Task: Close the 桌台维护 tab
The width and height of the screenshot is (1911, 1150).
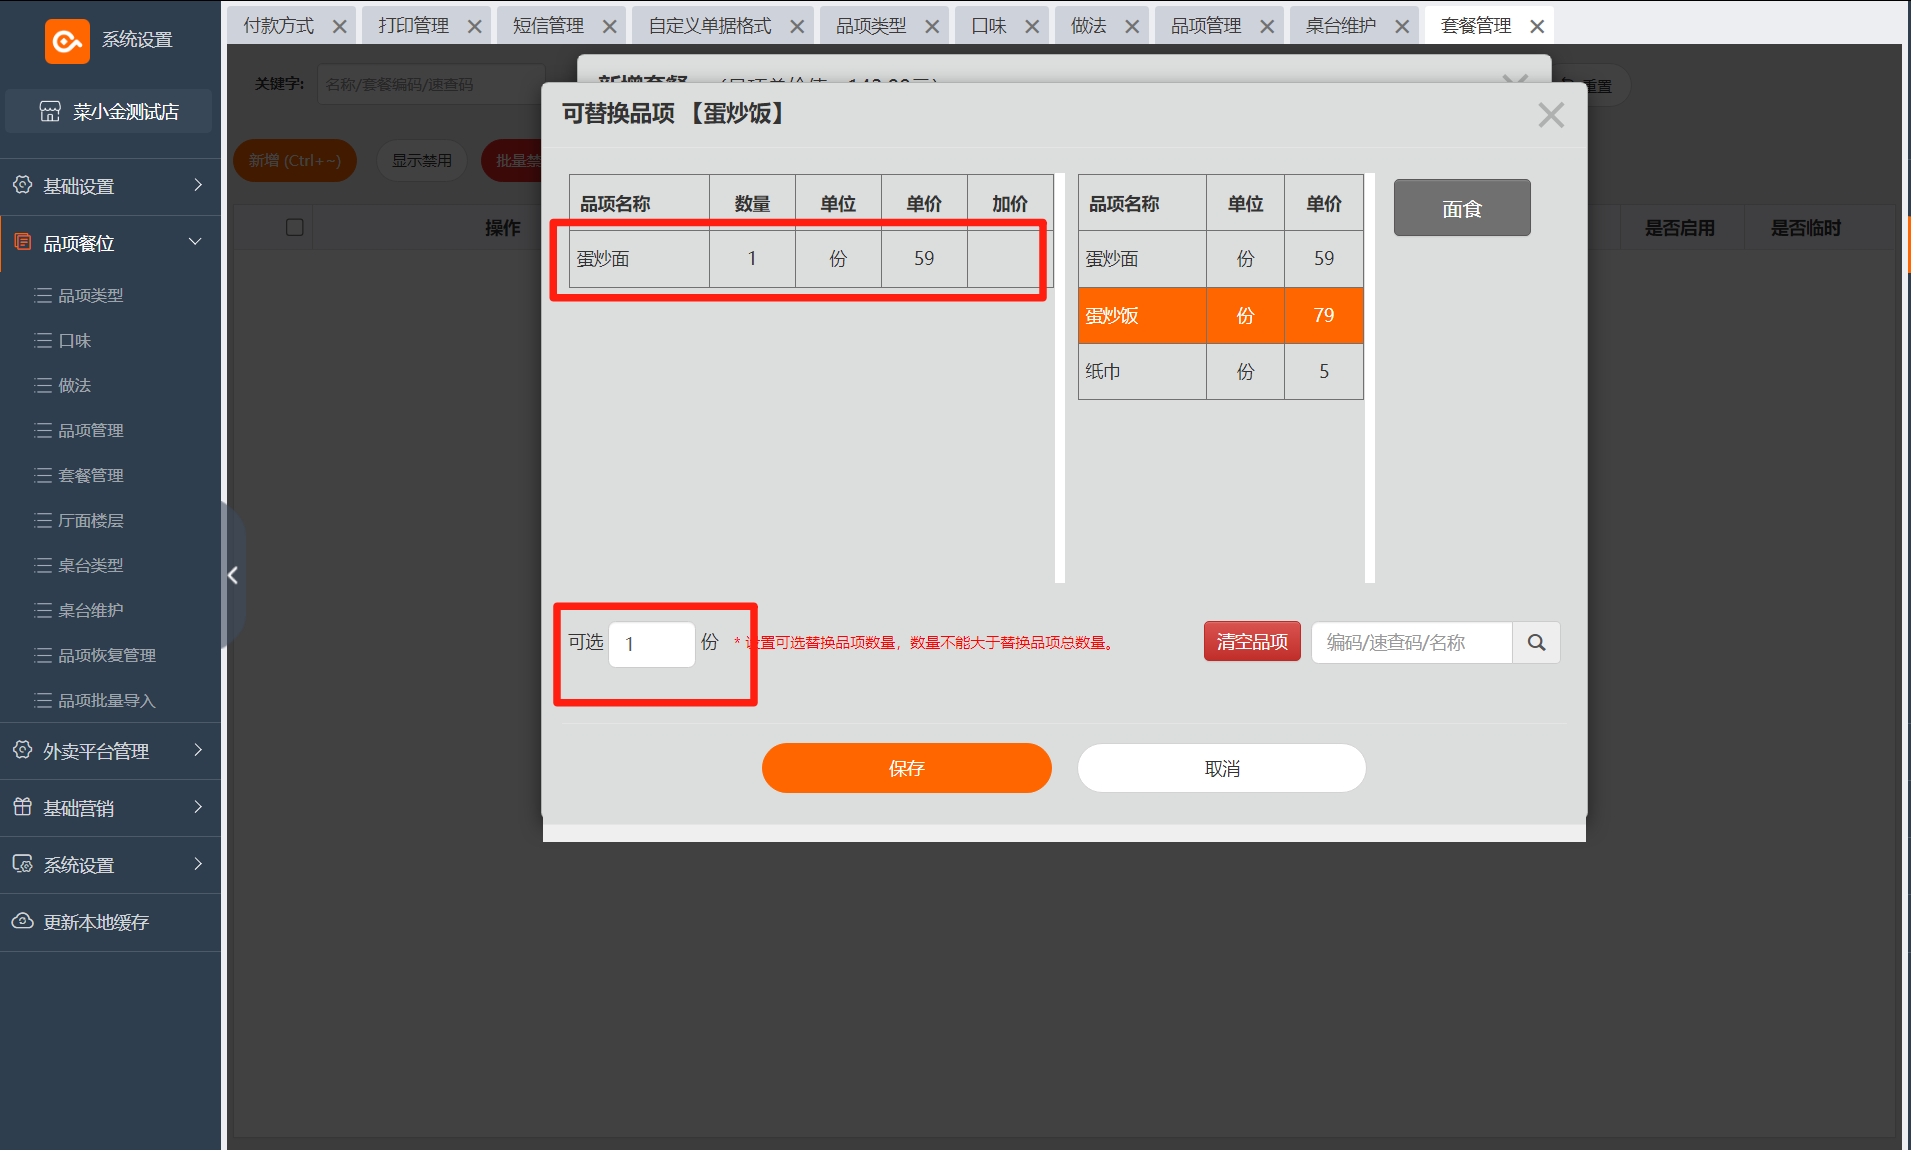Action: [1402, 26]
